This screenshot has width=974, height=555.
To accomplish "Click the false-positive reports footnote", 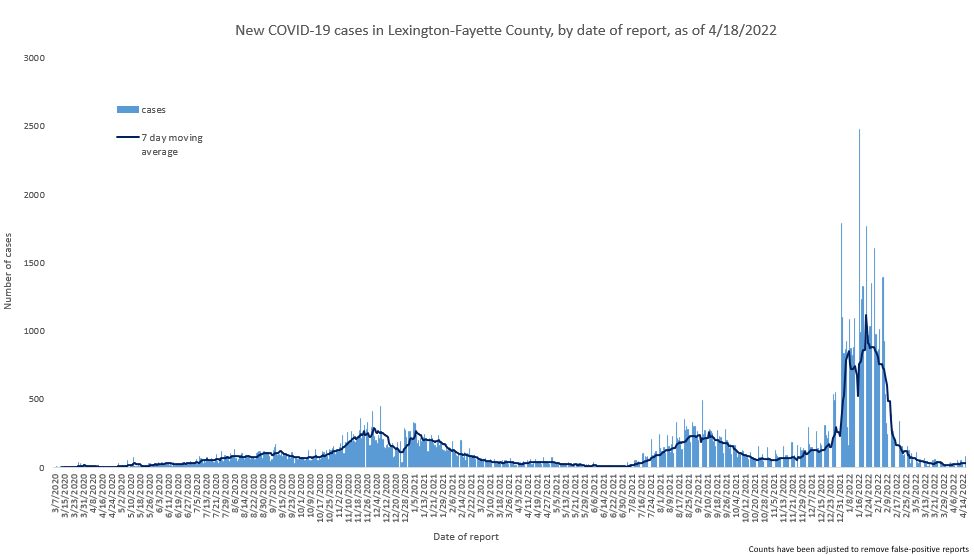I will [x=859, y=549].
